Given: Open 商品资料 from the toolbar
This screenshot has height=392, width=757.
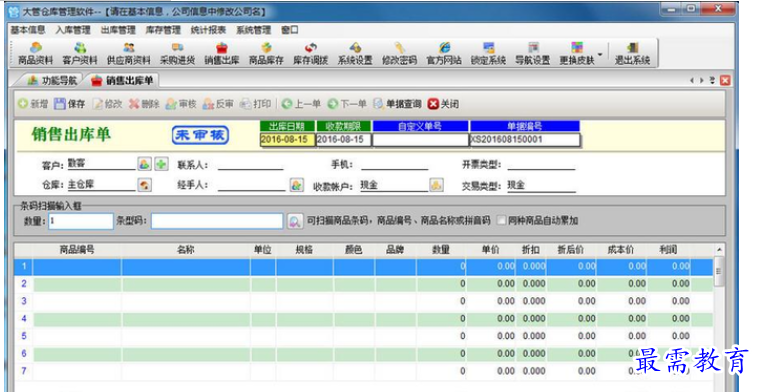Looking at the screenshot, I should click(x=35, y=54).
